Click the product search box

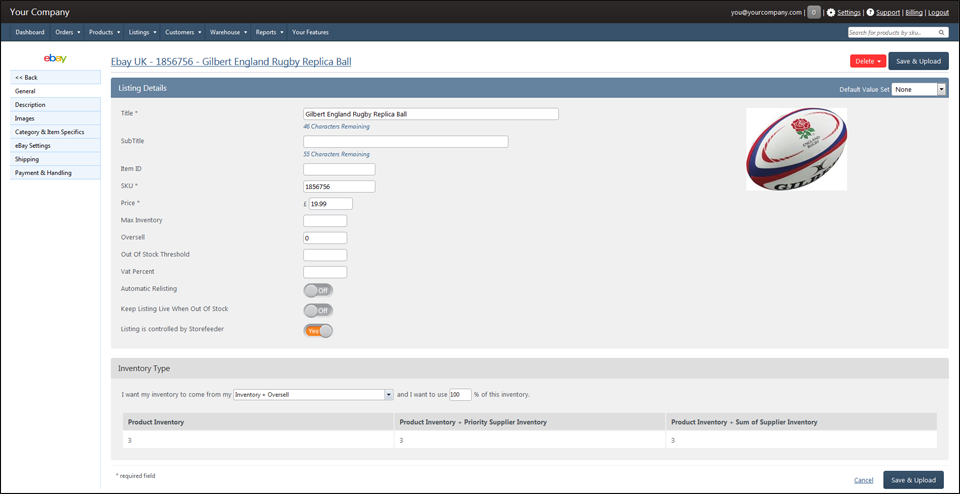(898, 32)
